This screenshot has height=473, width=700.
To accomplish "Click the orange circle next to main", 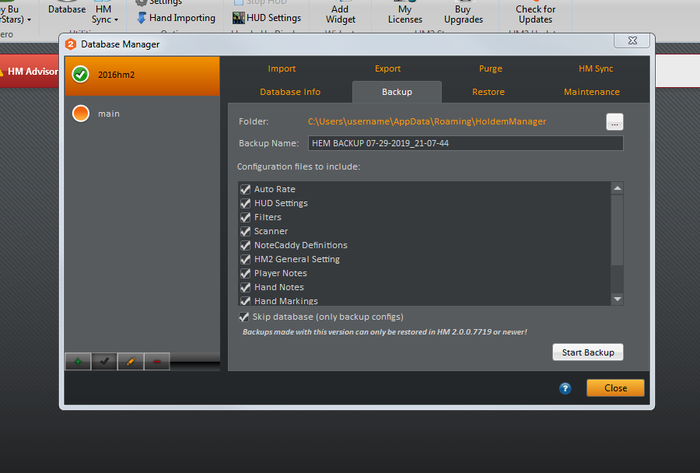I will click(81, 113).
